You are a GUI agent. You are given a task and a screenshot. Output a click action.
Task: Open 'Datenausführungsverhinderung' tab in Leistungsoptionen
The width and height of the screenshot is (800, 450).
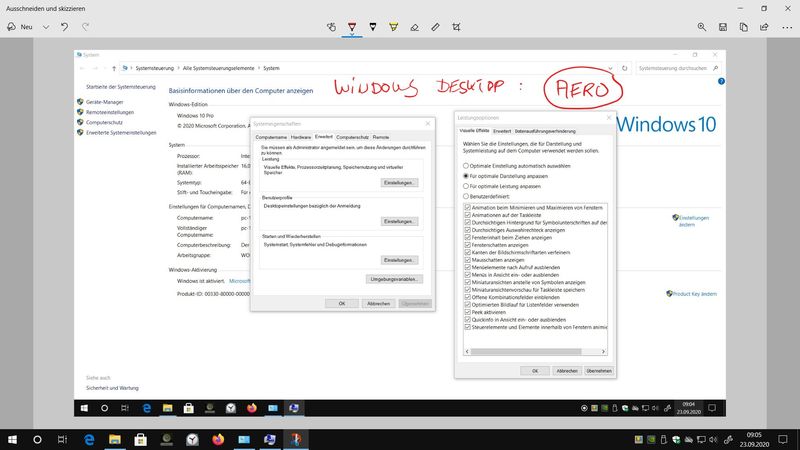pos(545,131)
